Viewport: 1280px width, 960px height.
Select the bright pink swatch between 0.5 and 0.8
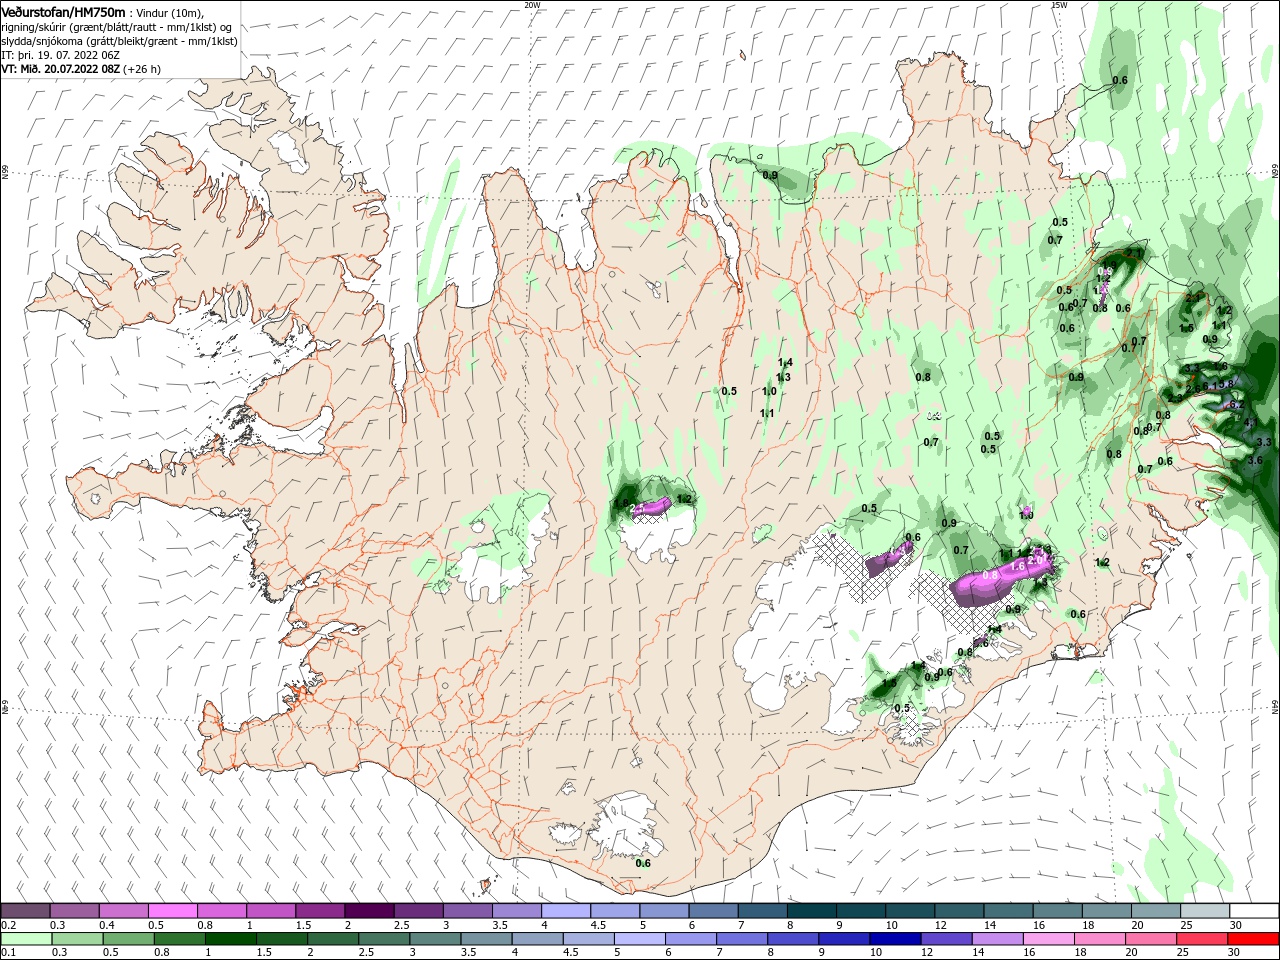[x=172, y=911]
